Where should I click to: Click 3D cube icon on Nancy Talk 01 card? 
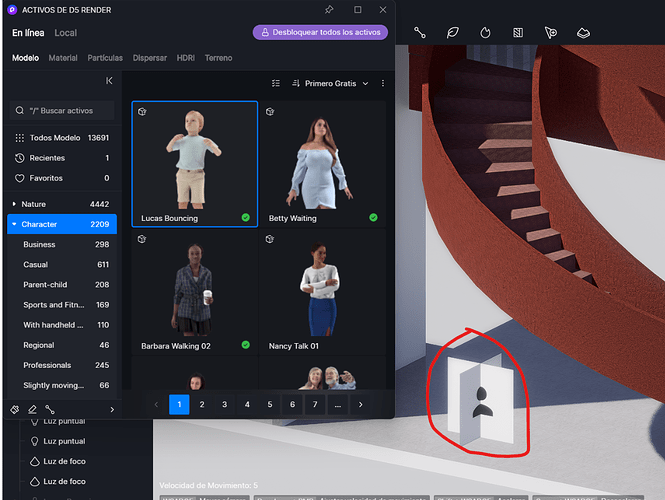(270, 239)
